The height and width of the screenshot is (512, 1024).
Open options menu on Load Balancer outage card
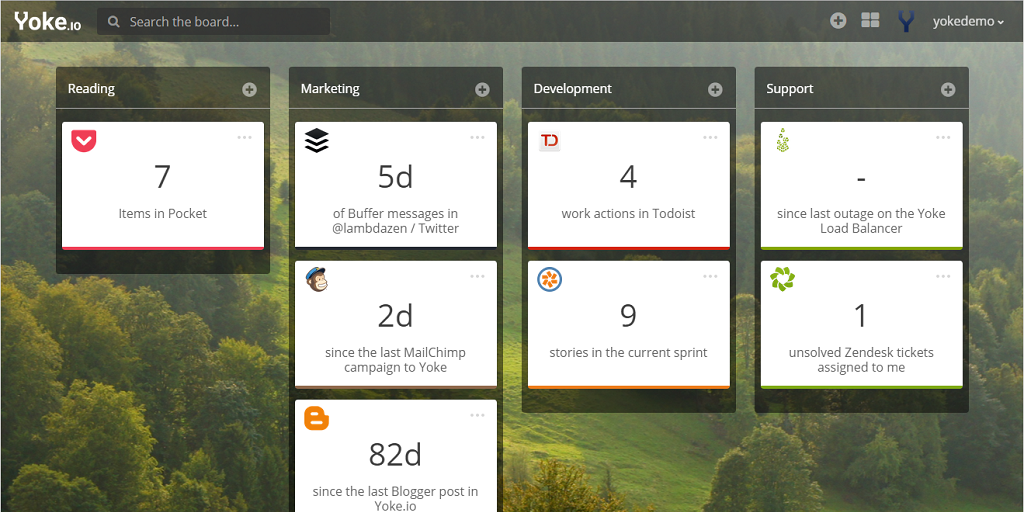pos(943,138)
